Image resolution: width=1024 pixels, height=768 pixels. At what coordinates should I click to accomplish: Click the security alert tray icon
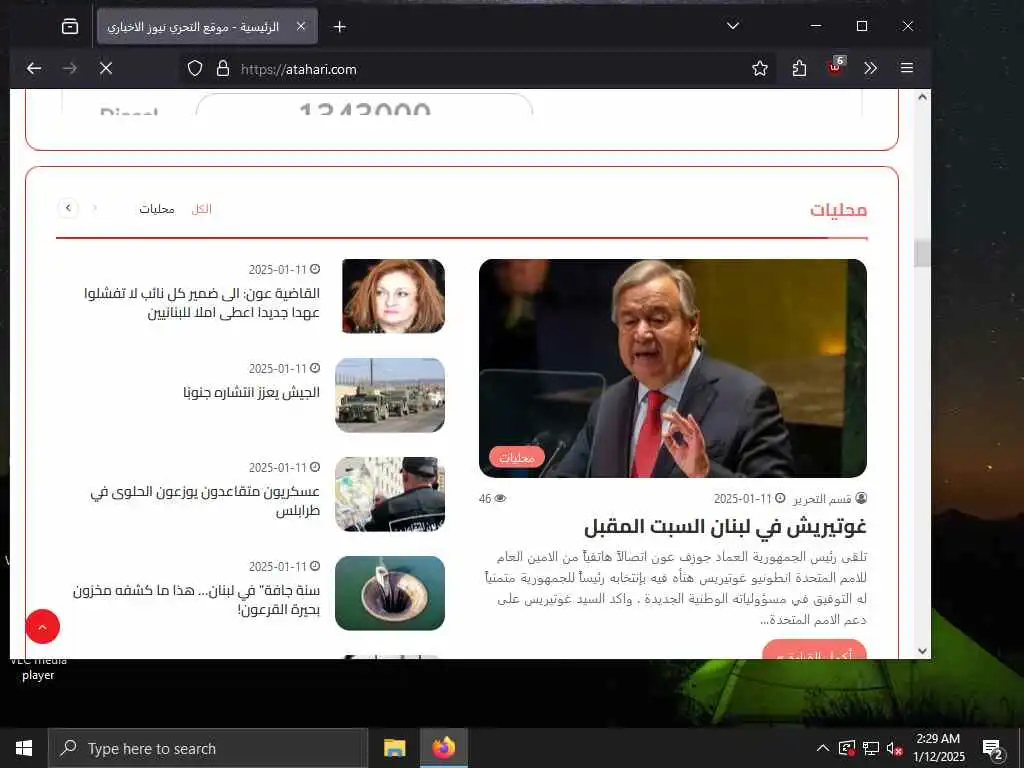(x=847, y=748)
